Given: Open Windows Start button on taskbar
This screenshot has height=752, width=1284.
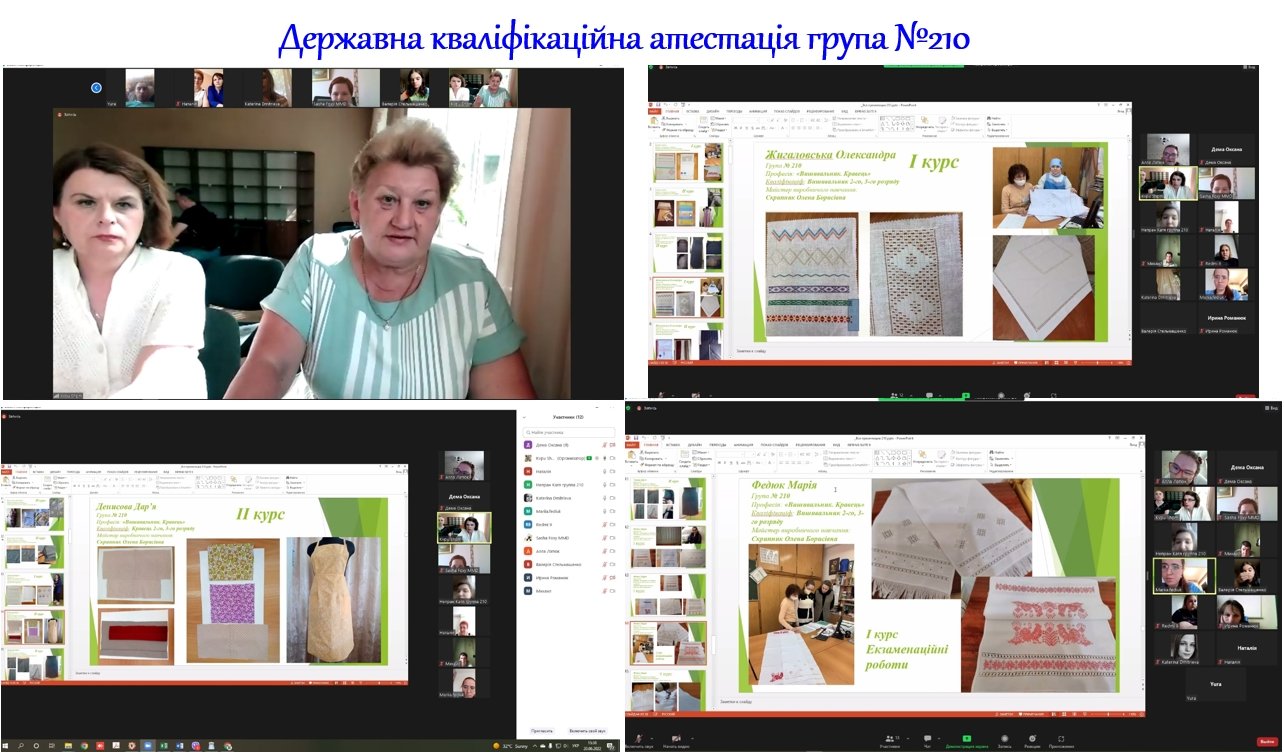Looking at the screenshot, I should 5,744.
